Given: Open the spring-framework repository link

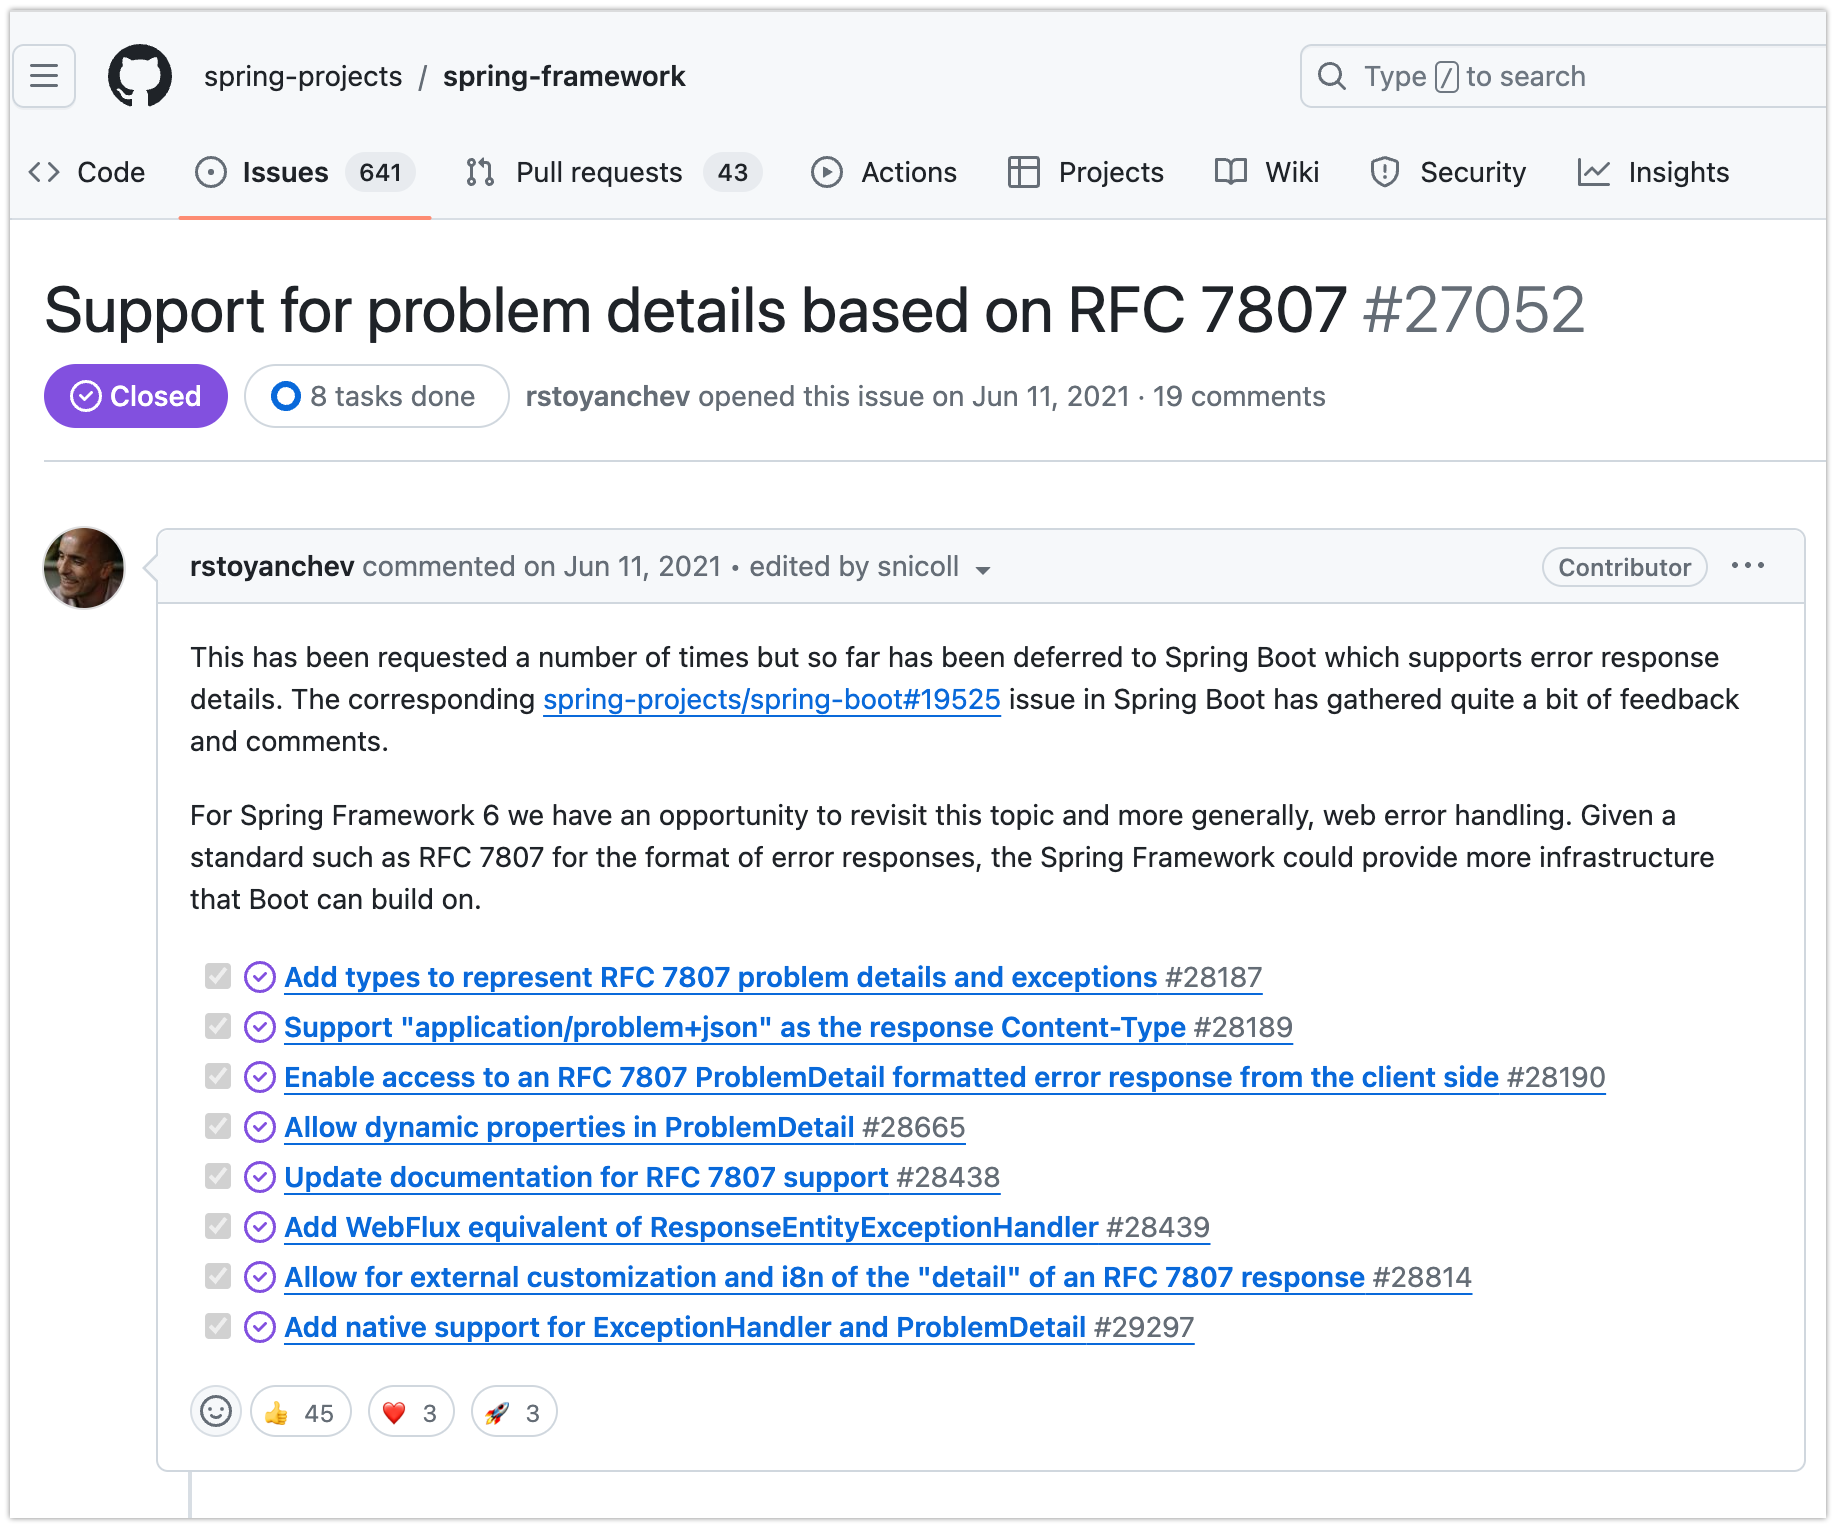Looking at the screenshot, I should [564, 76].
